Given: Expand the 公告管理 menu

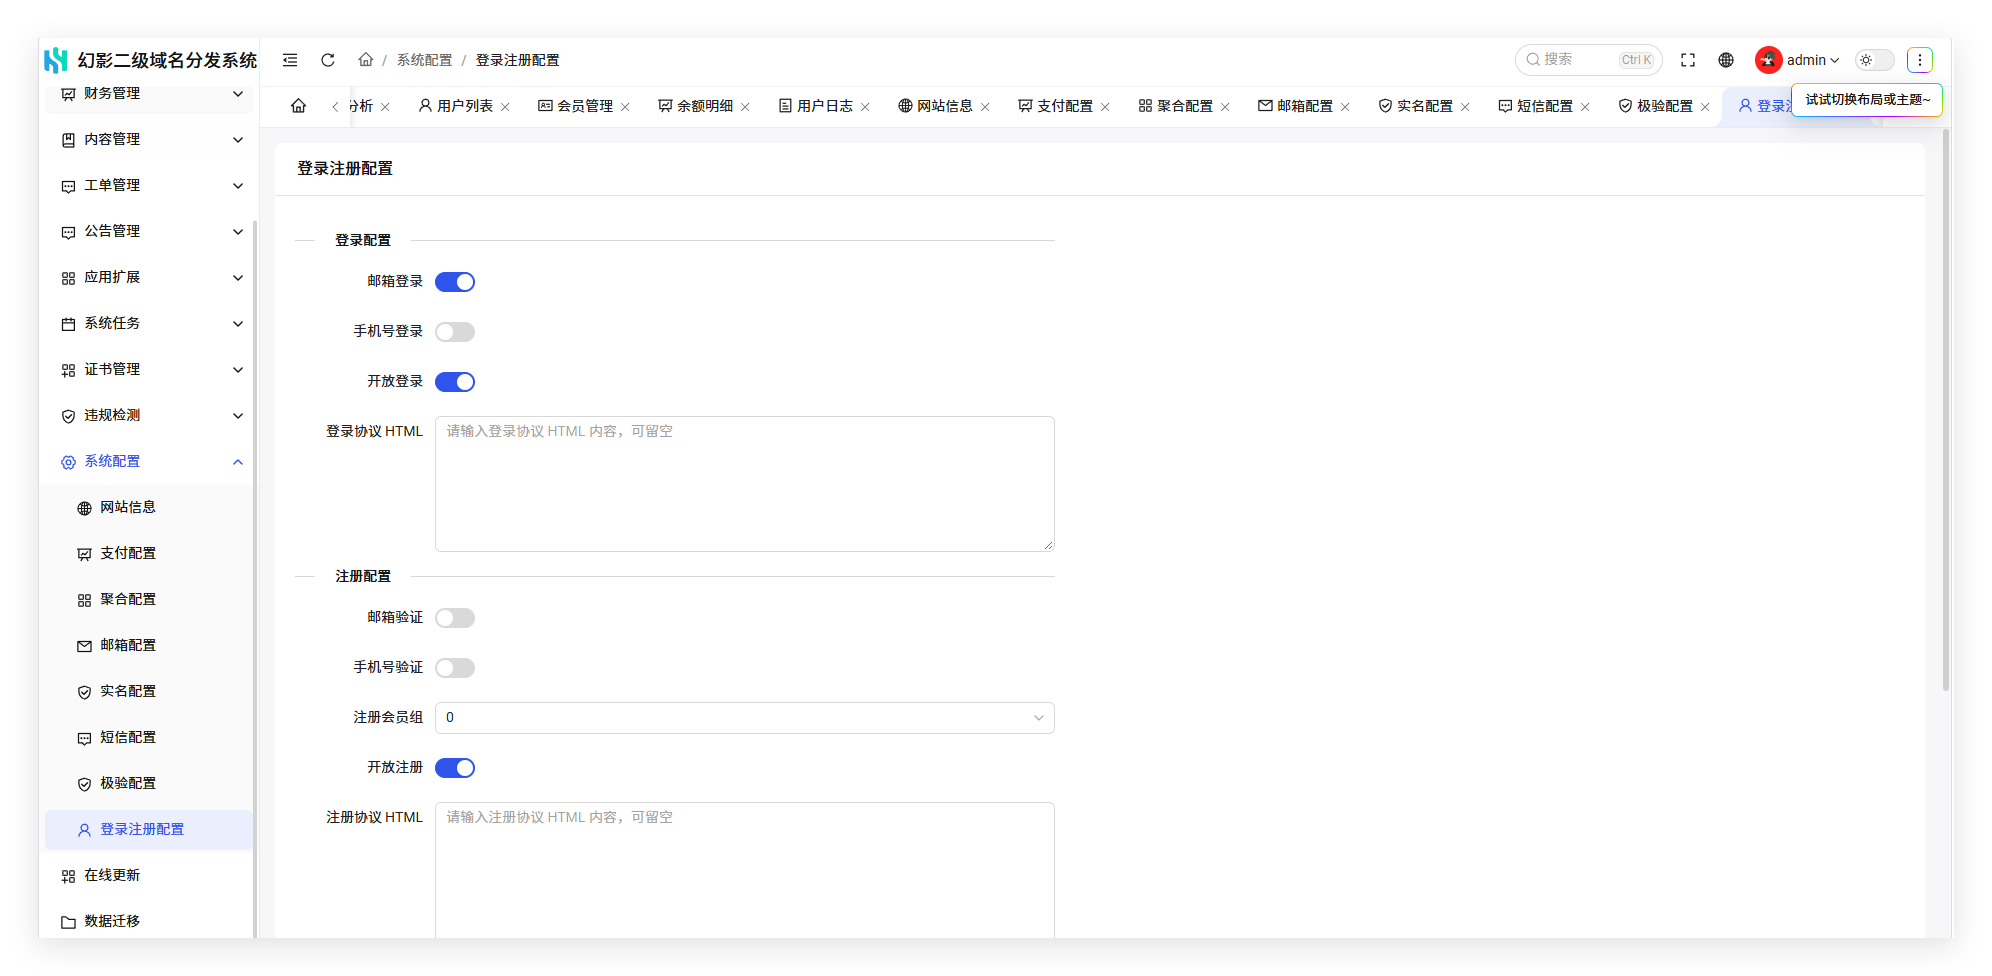Looking at the screenshot, I should pyautogui.click(x=150, y=232).
